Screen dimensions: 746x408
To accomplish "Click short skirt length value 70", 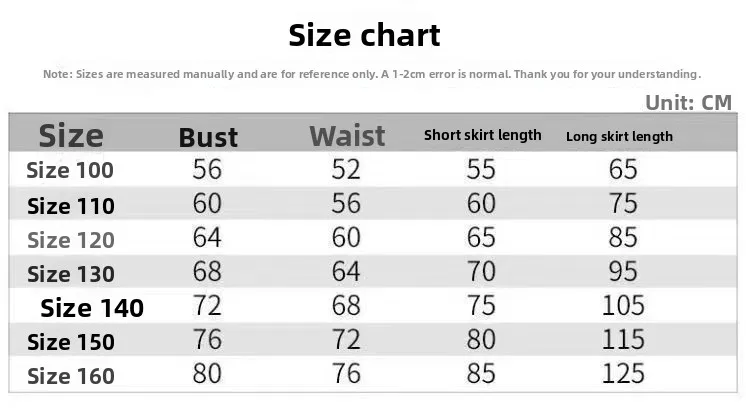I will pos(481,272).
